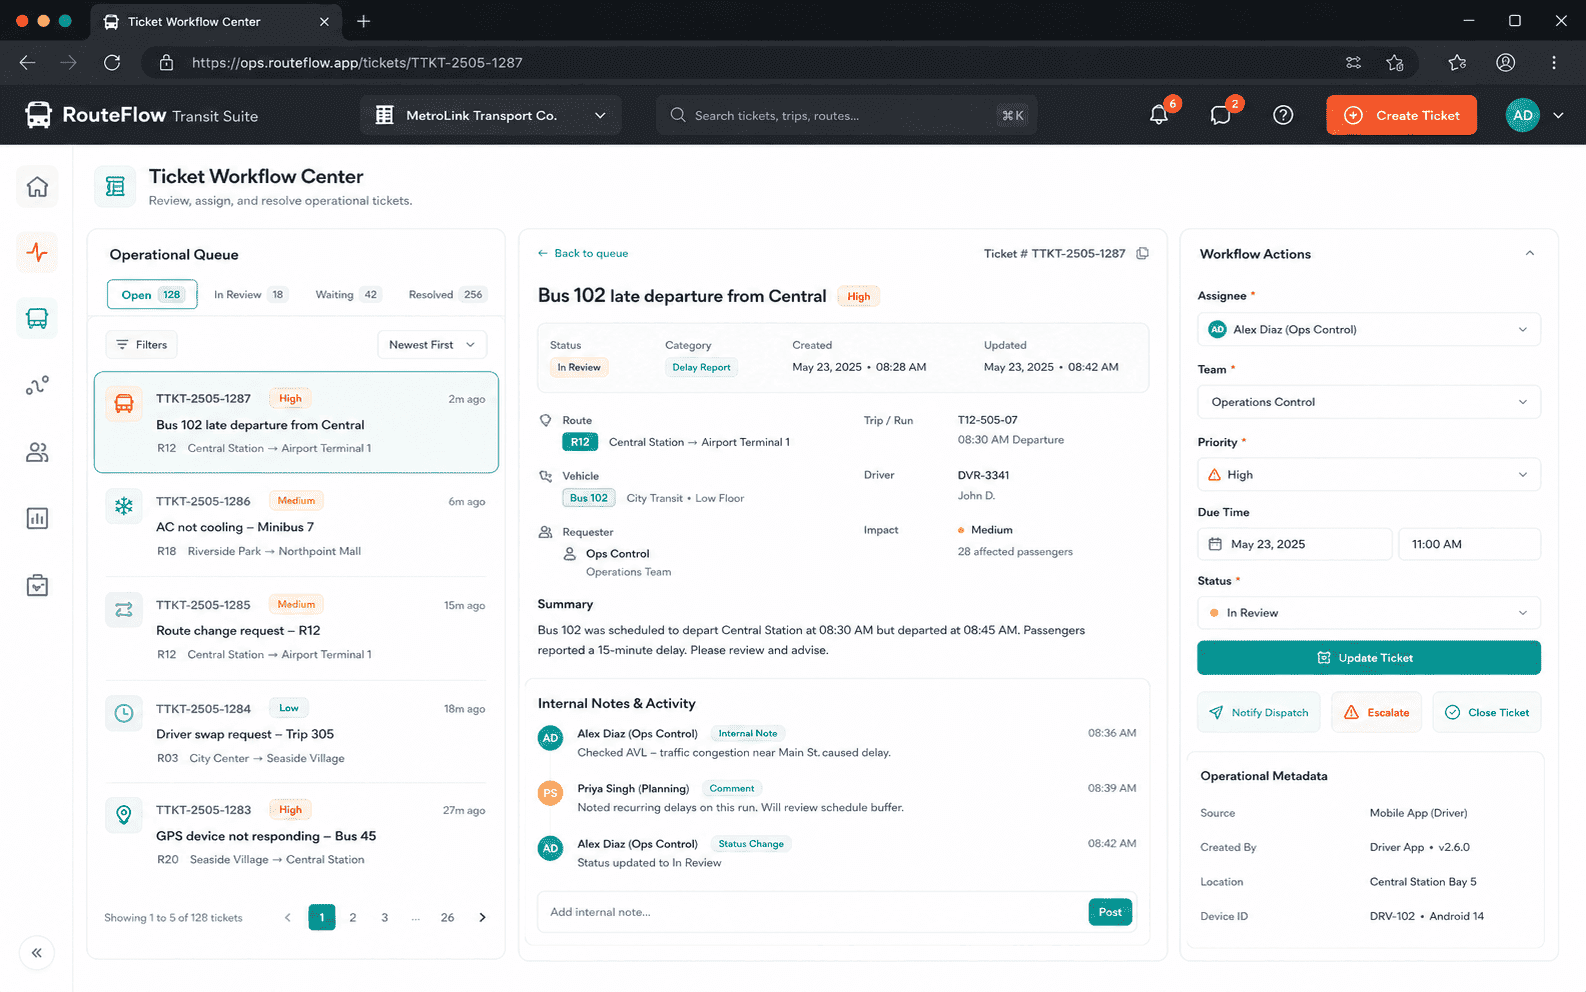The image size is (1586, 992).
Task: Click clock icon of Driver swap request ticket
Action: click(x=124, y=713)
